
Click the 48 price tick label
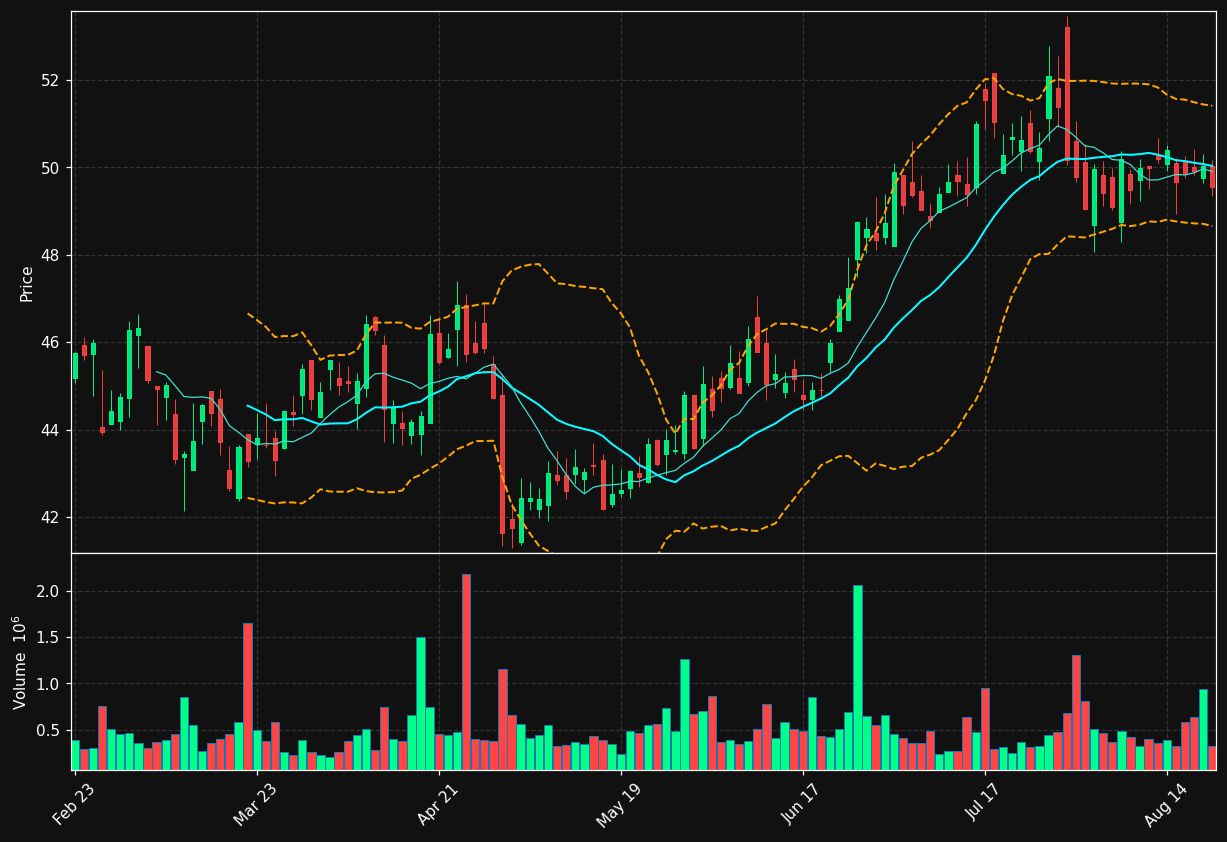click(51, 255)
